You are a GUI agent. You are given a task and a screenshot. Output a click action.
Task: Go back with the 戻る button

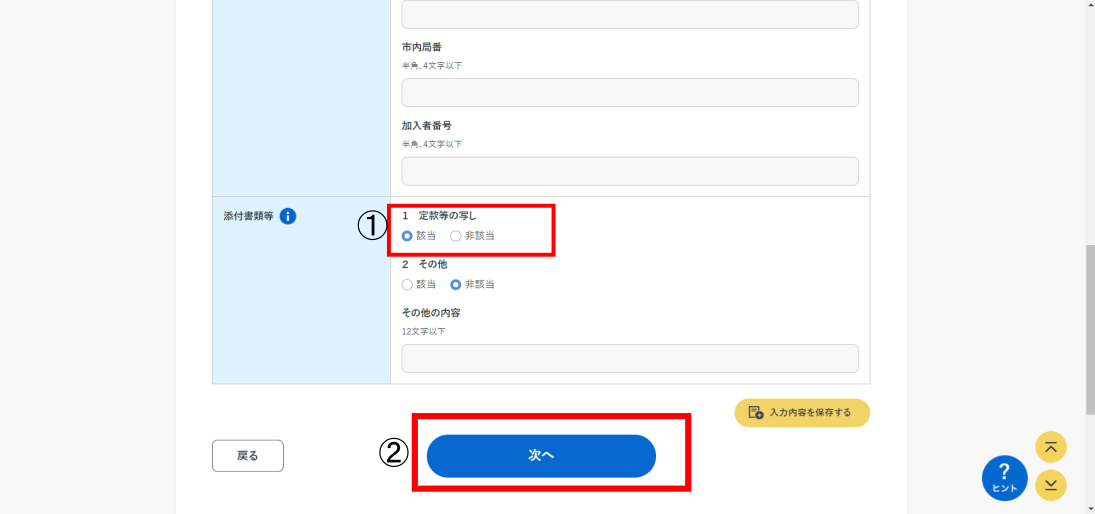coord(248,456)
